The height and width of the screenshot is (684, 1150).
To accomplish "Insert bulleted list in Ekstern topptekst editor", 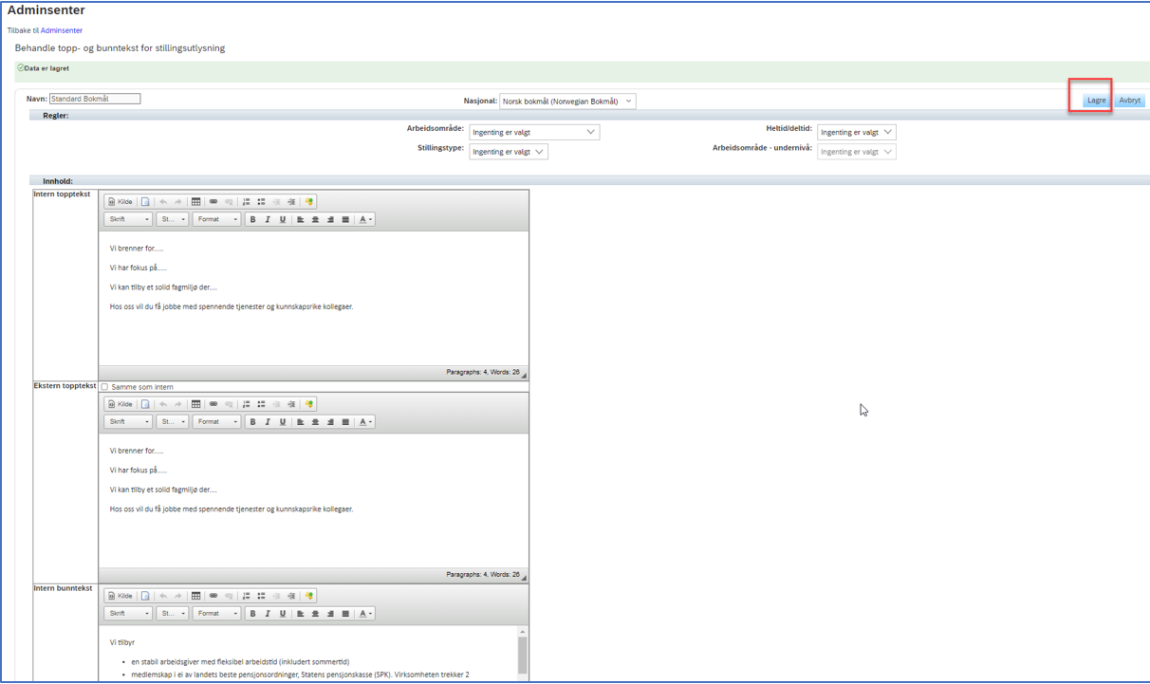I will 261,404.
